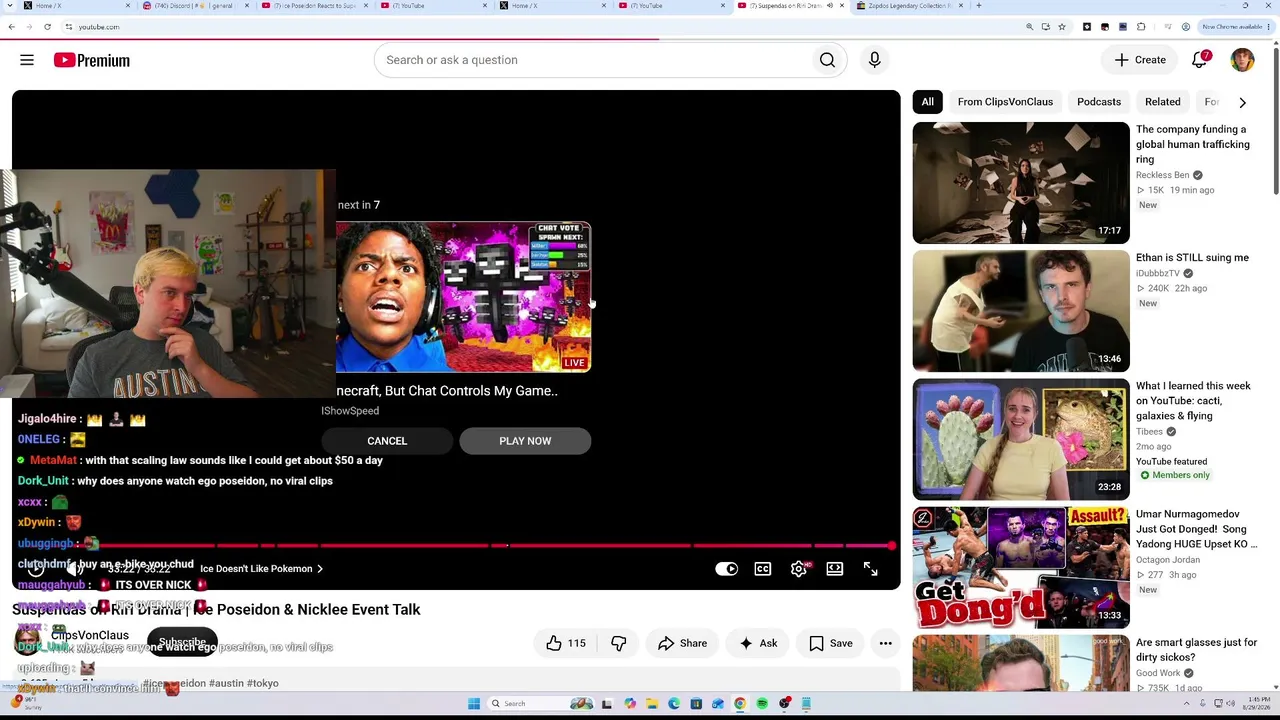Open 'Are smart glasses just for dirty sickos?'

click(x=1196, y=650)
